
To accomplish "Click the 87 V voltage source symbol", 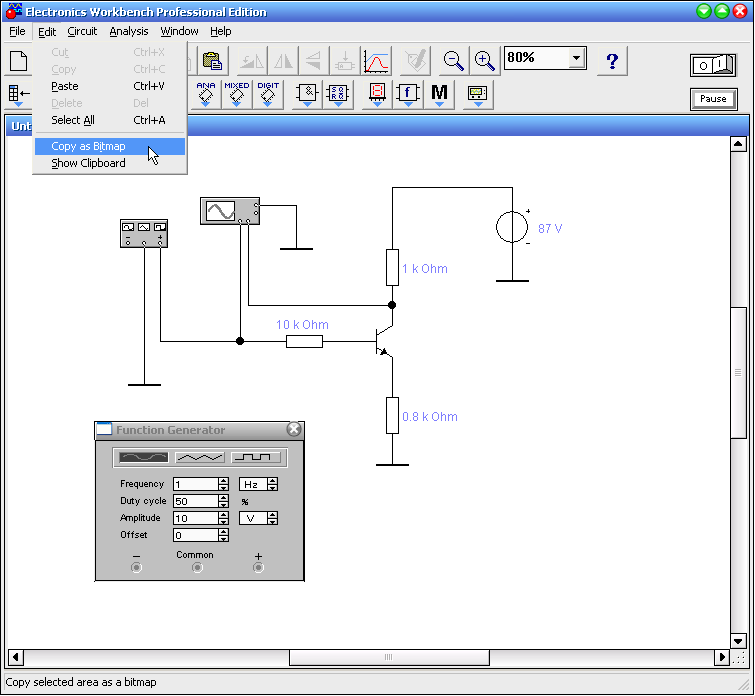I will coord(512,227).
